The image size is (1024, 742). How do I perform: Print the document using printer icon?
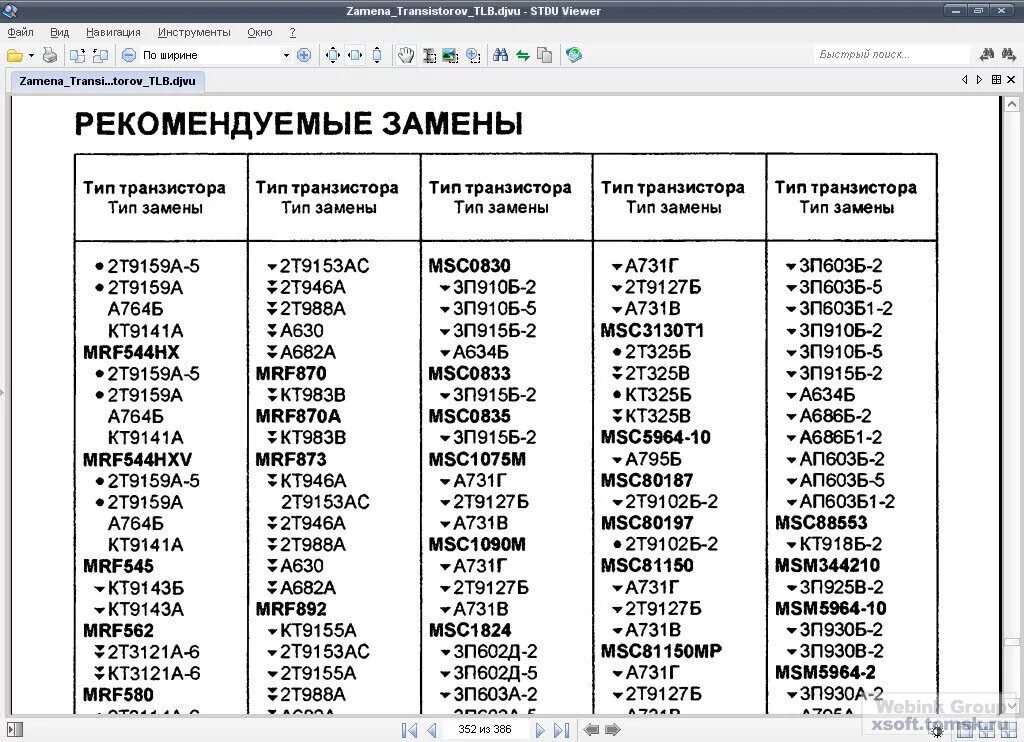tap(50, 56)
